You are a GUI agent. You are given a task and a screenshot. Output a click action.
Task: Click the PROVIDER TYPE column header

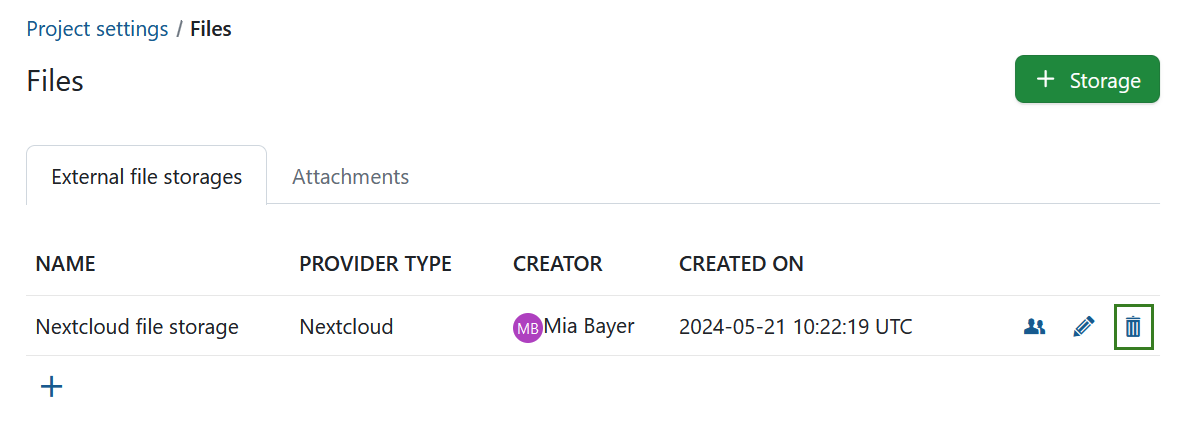point(375,264)
